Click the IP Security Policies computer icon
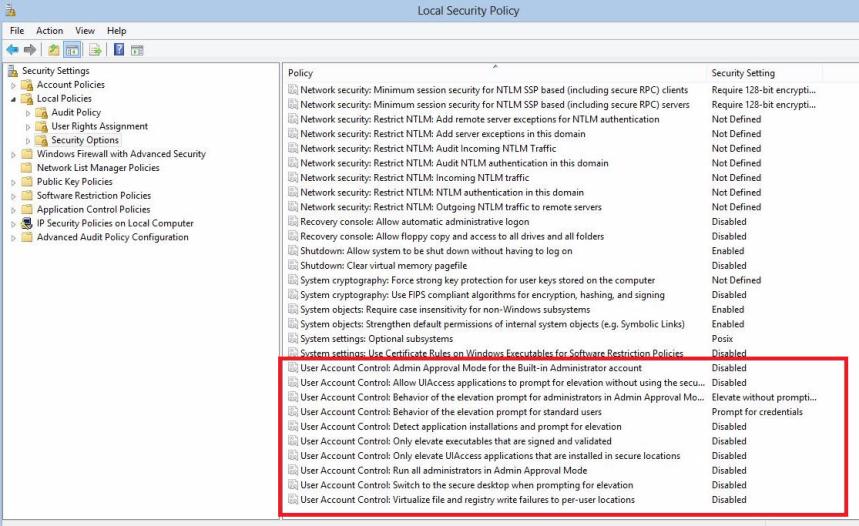Viewport: 859px width, 526px height. (x=27, y=223)
